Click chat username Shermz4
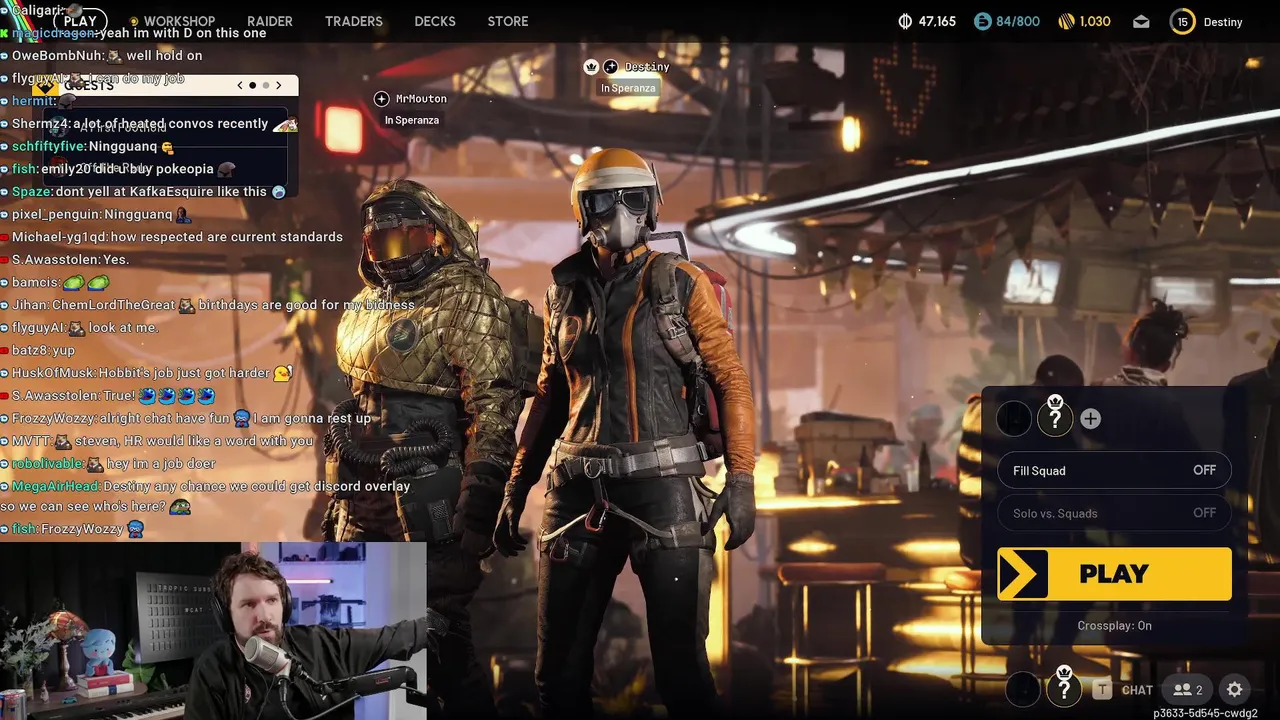Screen dimensions: 1280x720 tap(40, 124)
